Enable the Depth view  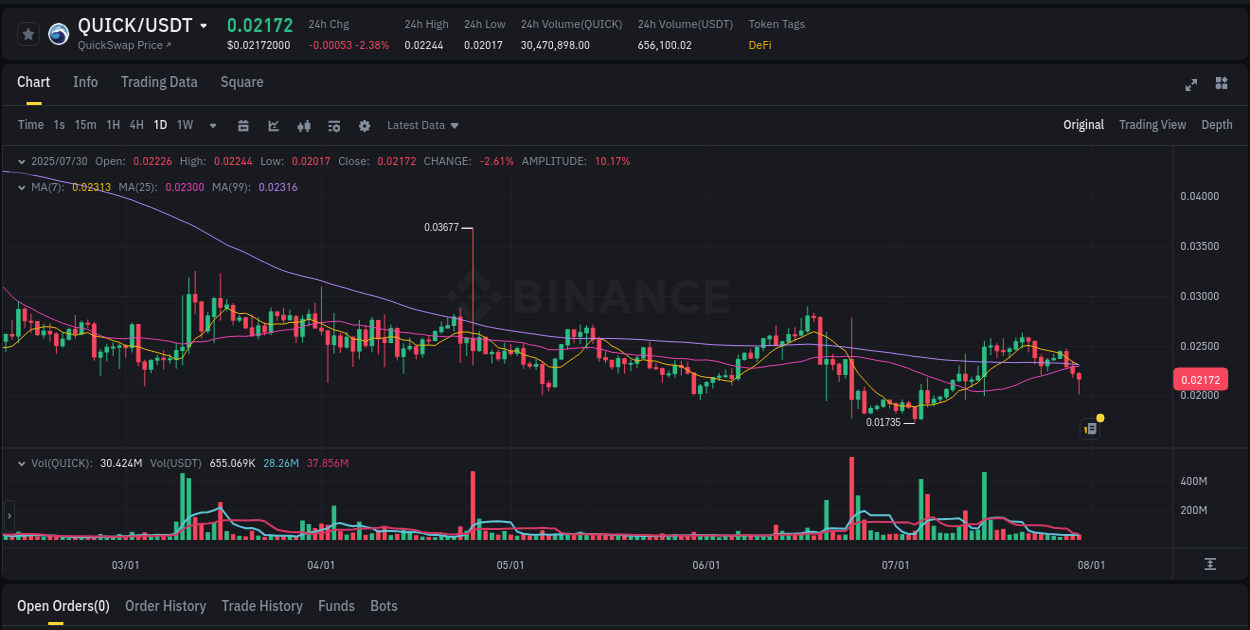(x=1217, y=125)
